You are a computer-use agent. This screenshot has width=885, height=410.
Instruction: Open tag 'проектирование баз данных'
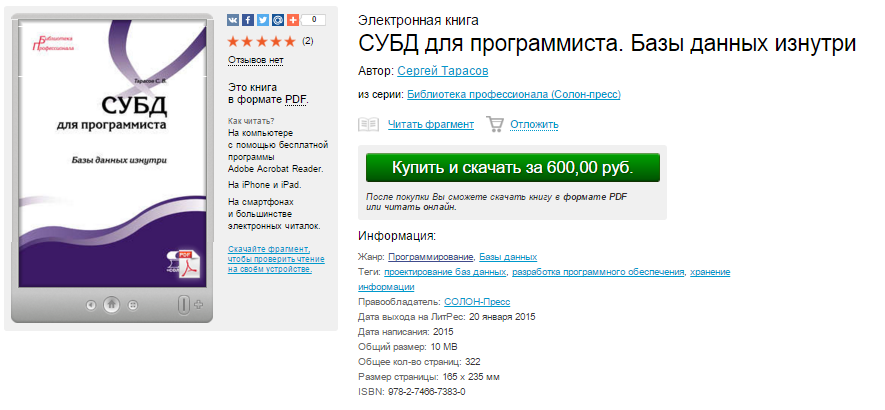[x=445, y=272]
